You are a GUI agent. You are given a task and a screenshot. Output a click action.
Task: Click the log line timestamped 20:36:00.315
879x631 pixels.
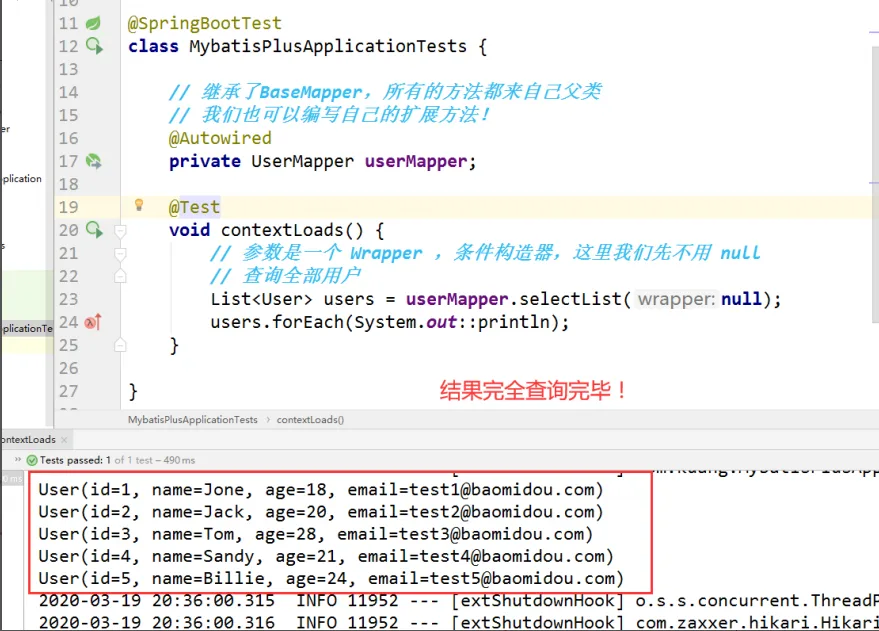[459, 601]
